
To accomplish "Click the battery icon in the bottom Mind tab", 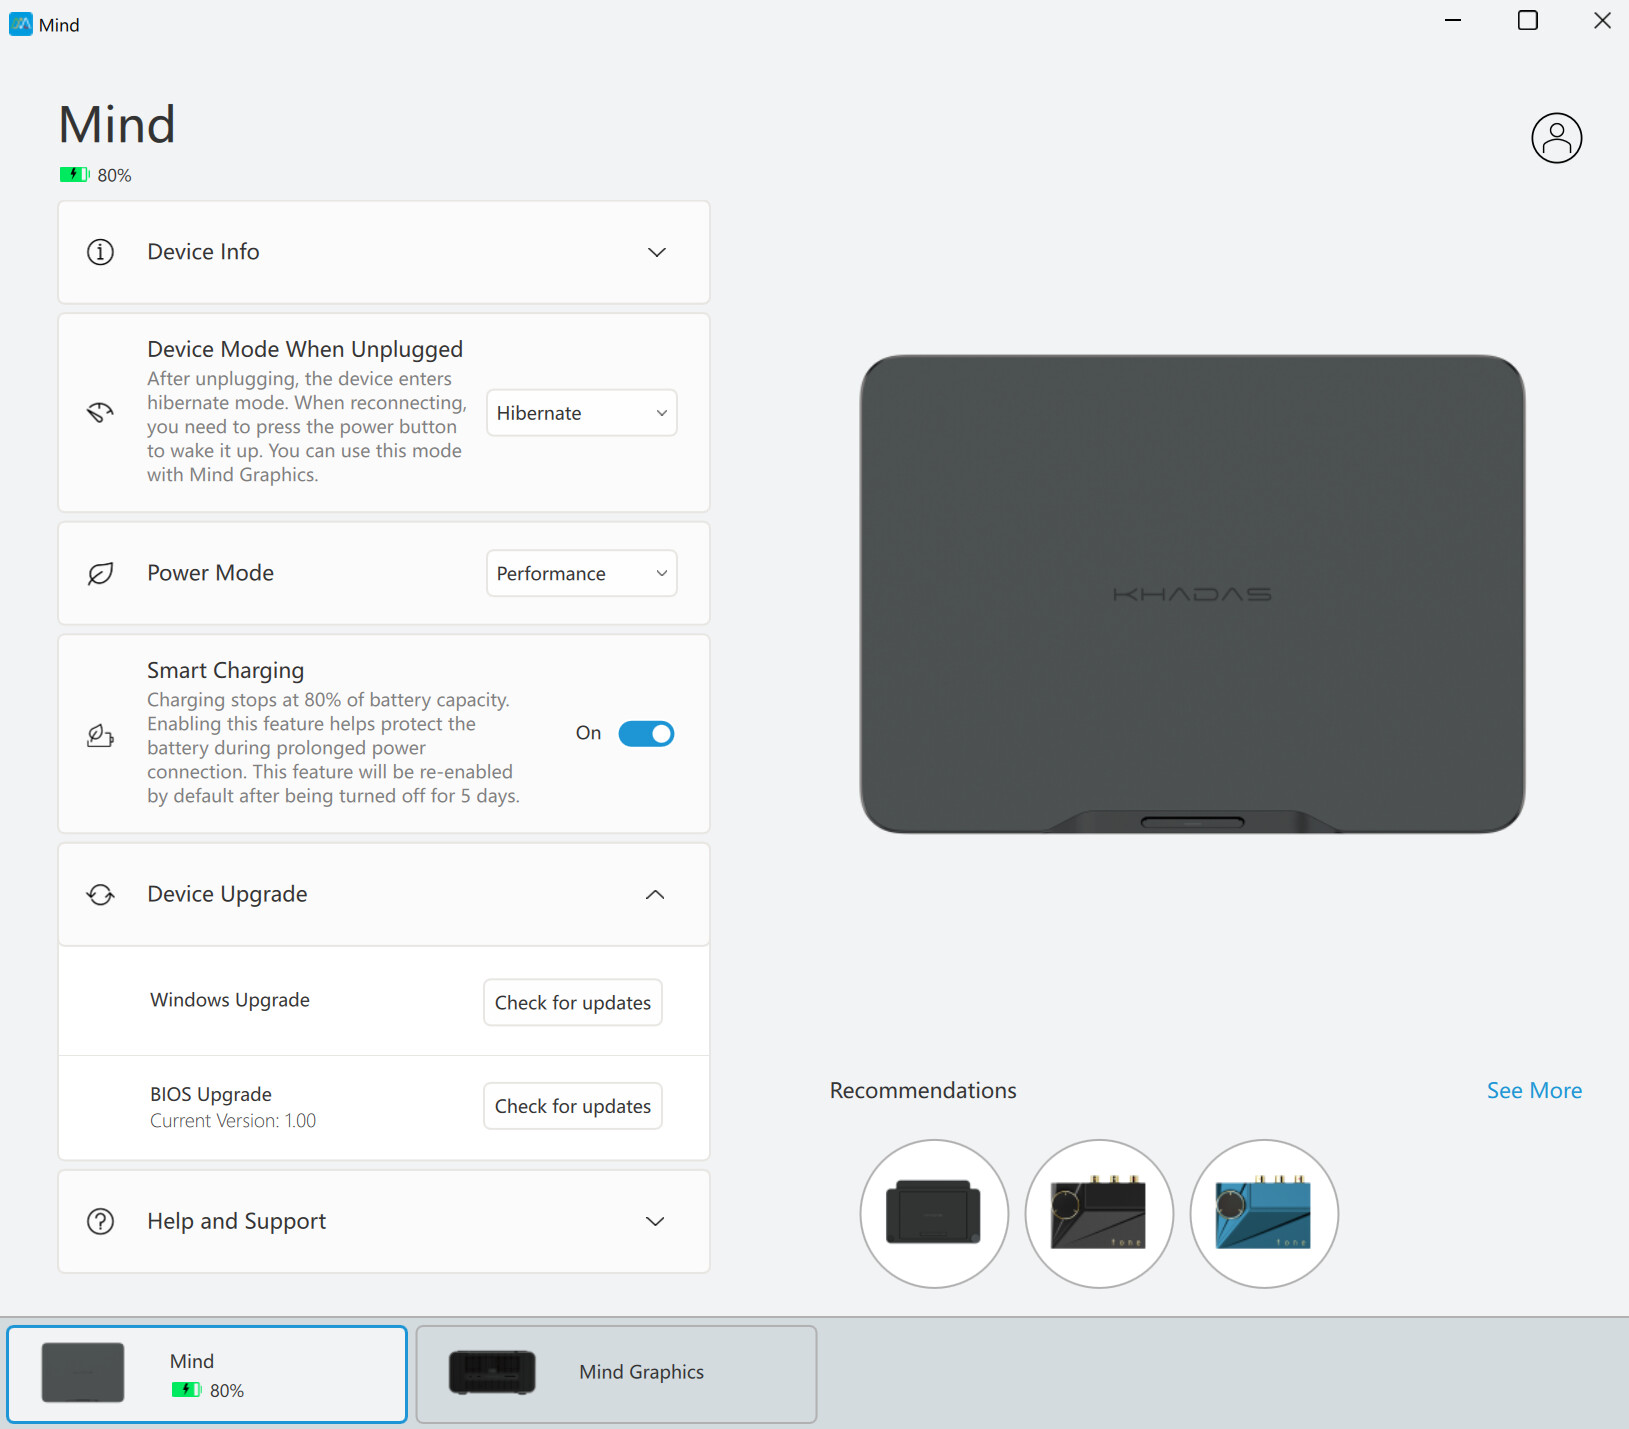I will [x=186, y=1390].
